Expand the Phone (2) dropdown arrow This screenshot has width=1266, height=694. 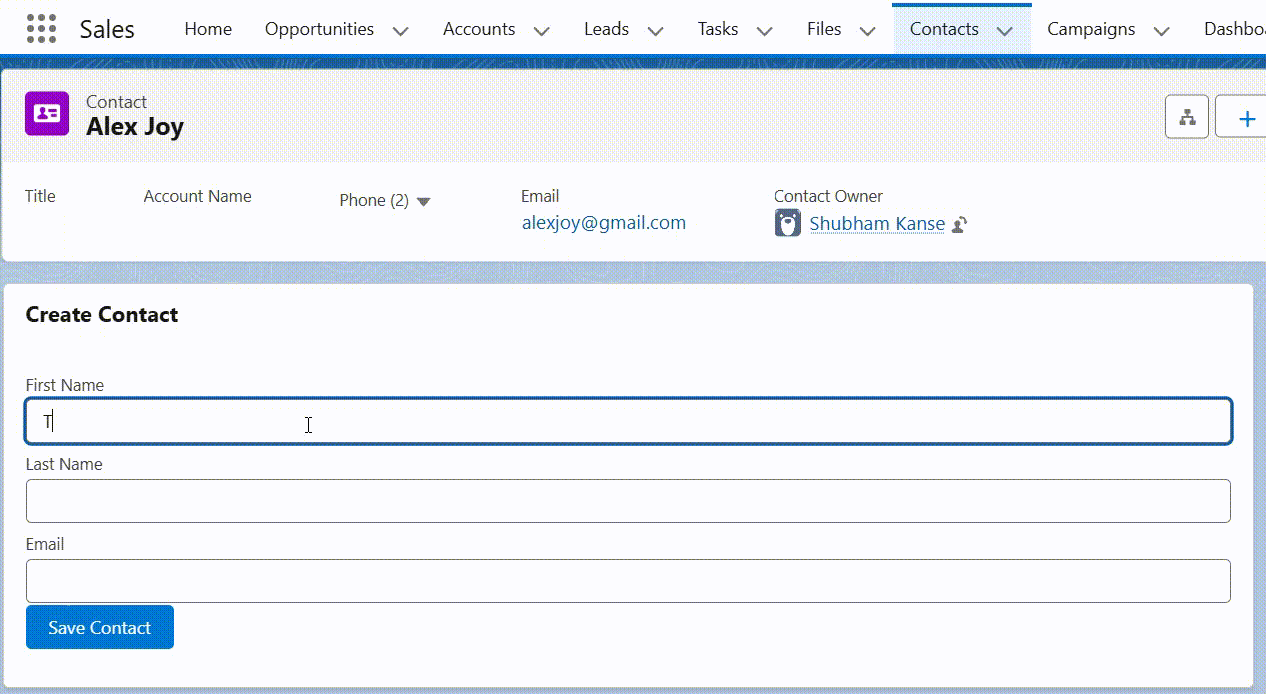click(423, 201)
